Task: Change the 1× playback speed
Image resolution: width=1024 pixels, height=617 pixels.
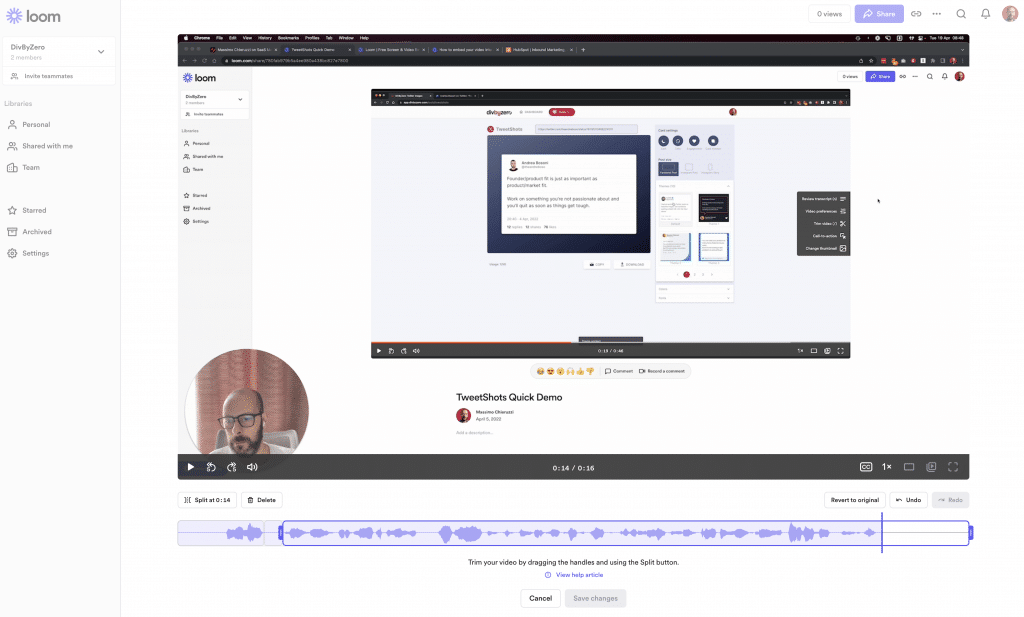Action: 887,467
